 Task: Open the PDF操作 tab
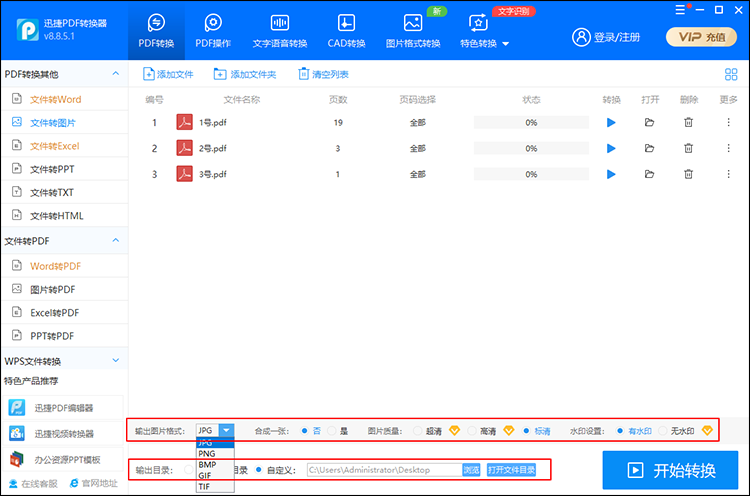pyautogui.click(x=212, y=31)
